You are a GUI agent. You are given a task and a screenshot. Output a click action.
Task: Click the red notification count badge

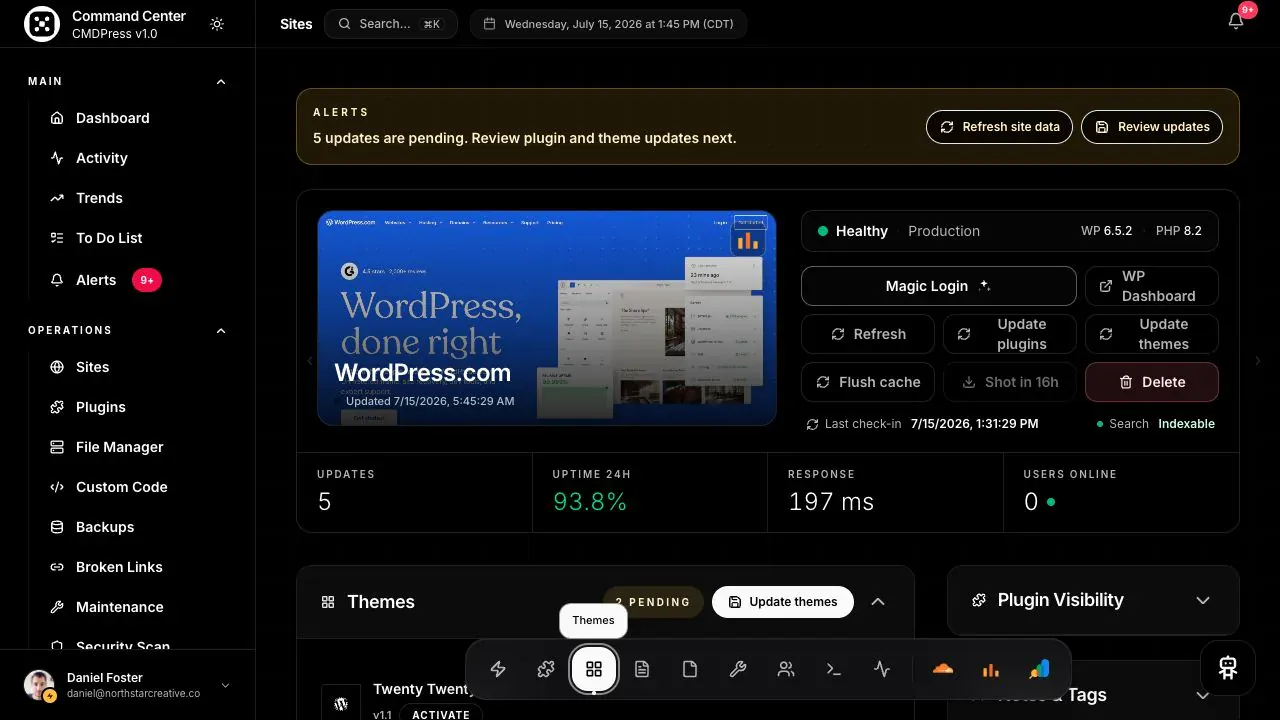(1247, 10)
